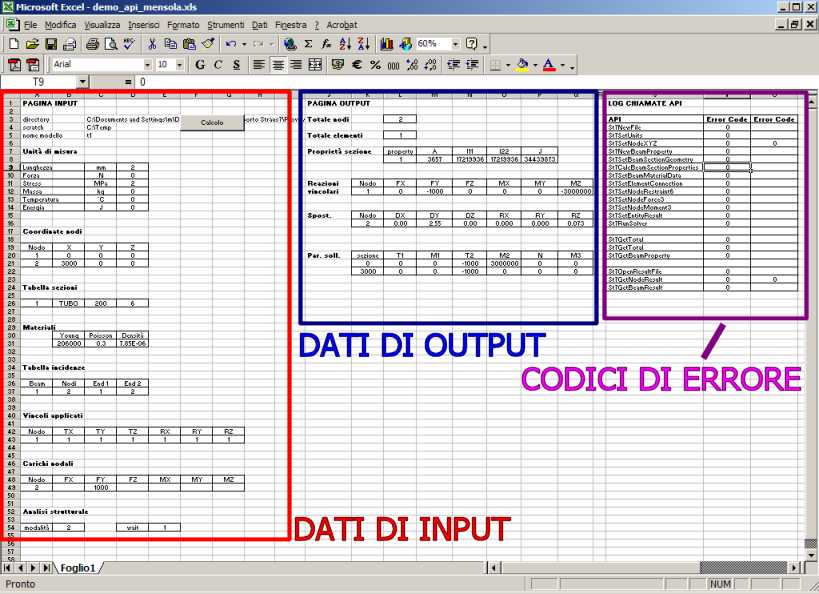Click the Cut scissors icon
Image resolution: width=819 pixels, height=594 pixels.
point(152,44)
